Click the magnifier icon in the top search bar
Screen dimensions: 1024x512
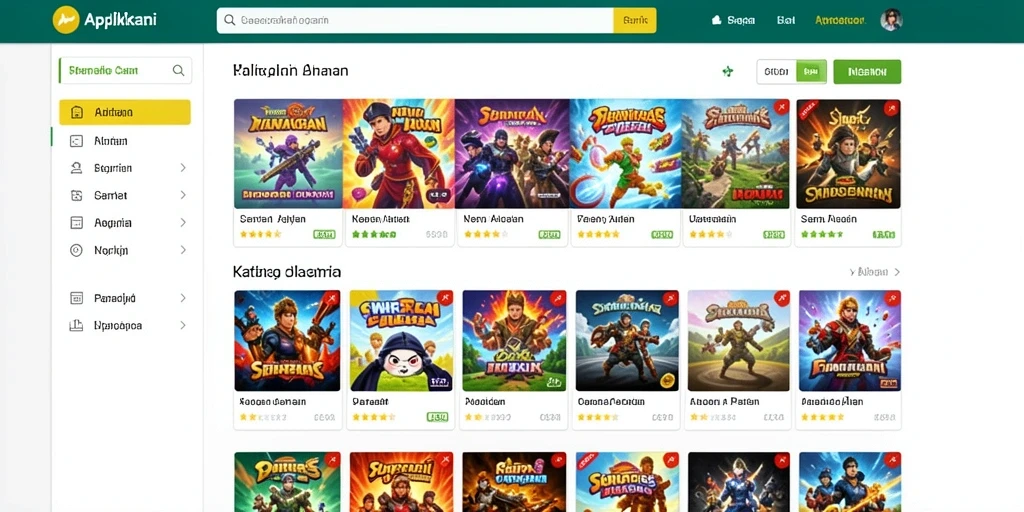[229, 20]
